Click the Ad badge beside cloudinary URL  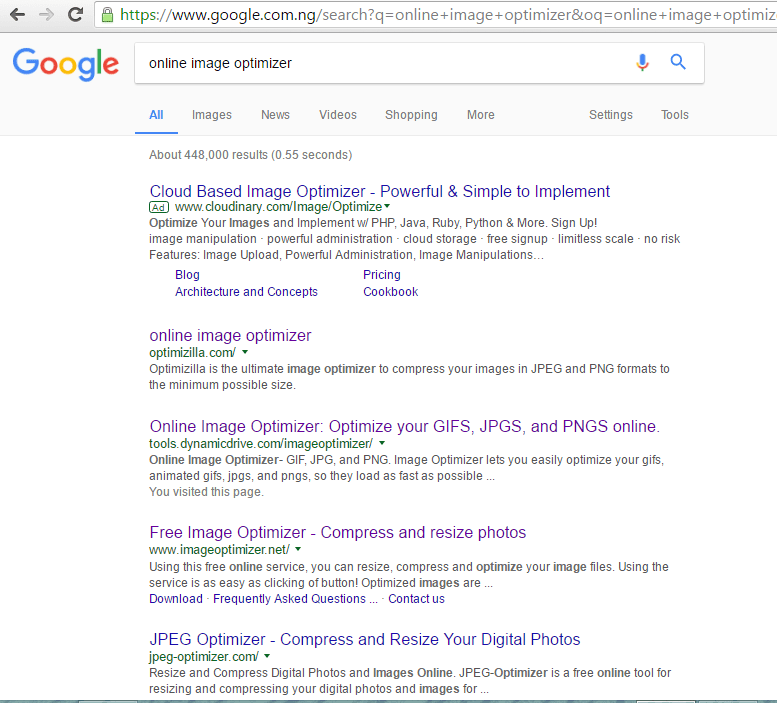(159, 207)
